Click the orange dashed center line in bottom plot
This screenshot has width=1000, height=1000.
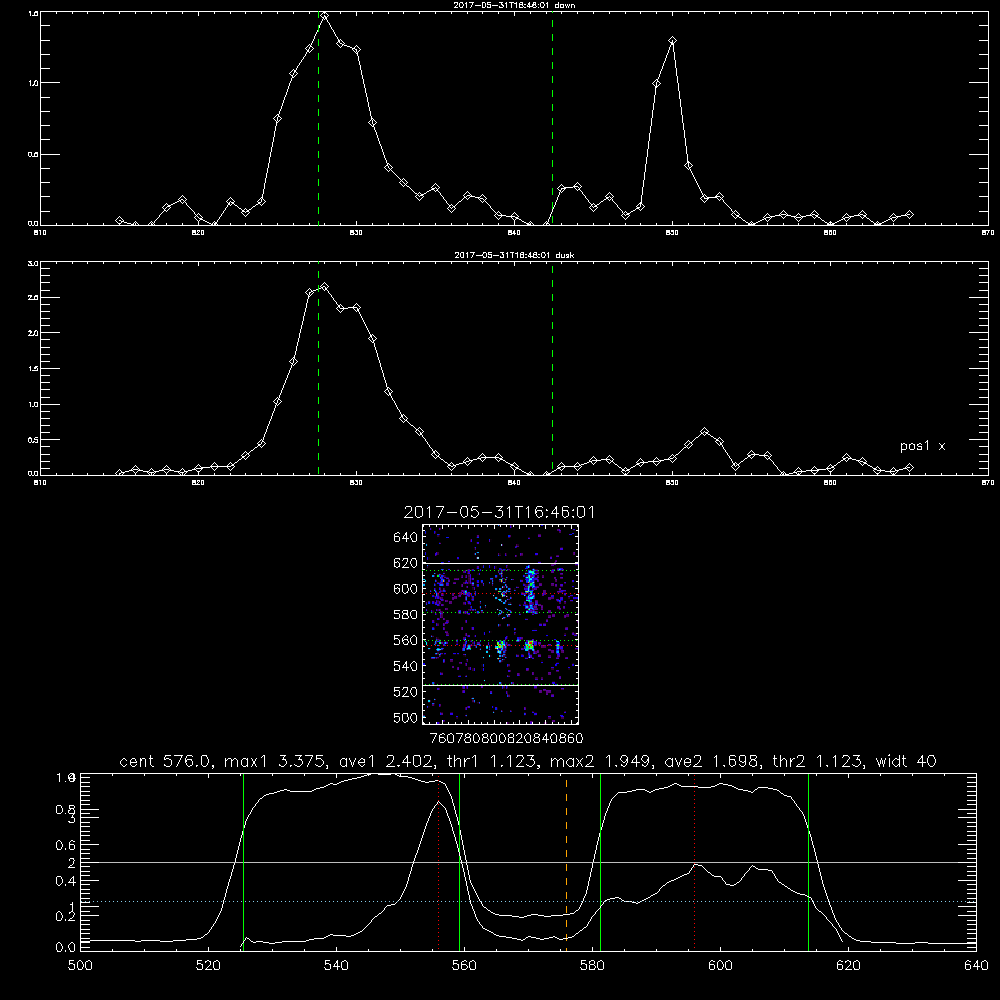(x=566, y=860)
